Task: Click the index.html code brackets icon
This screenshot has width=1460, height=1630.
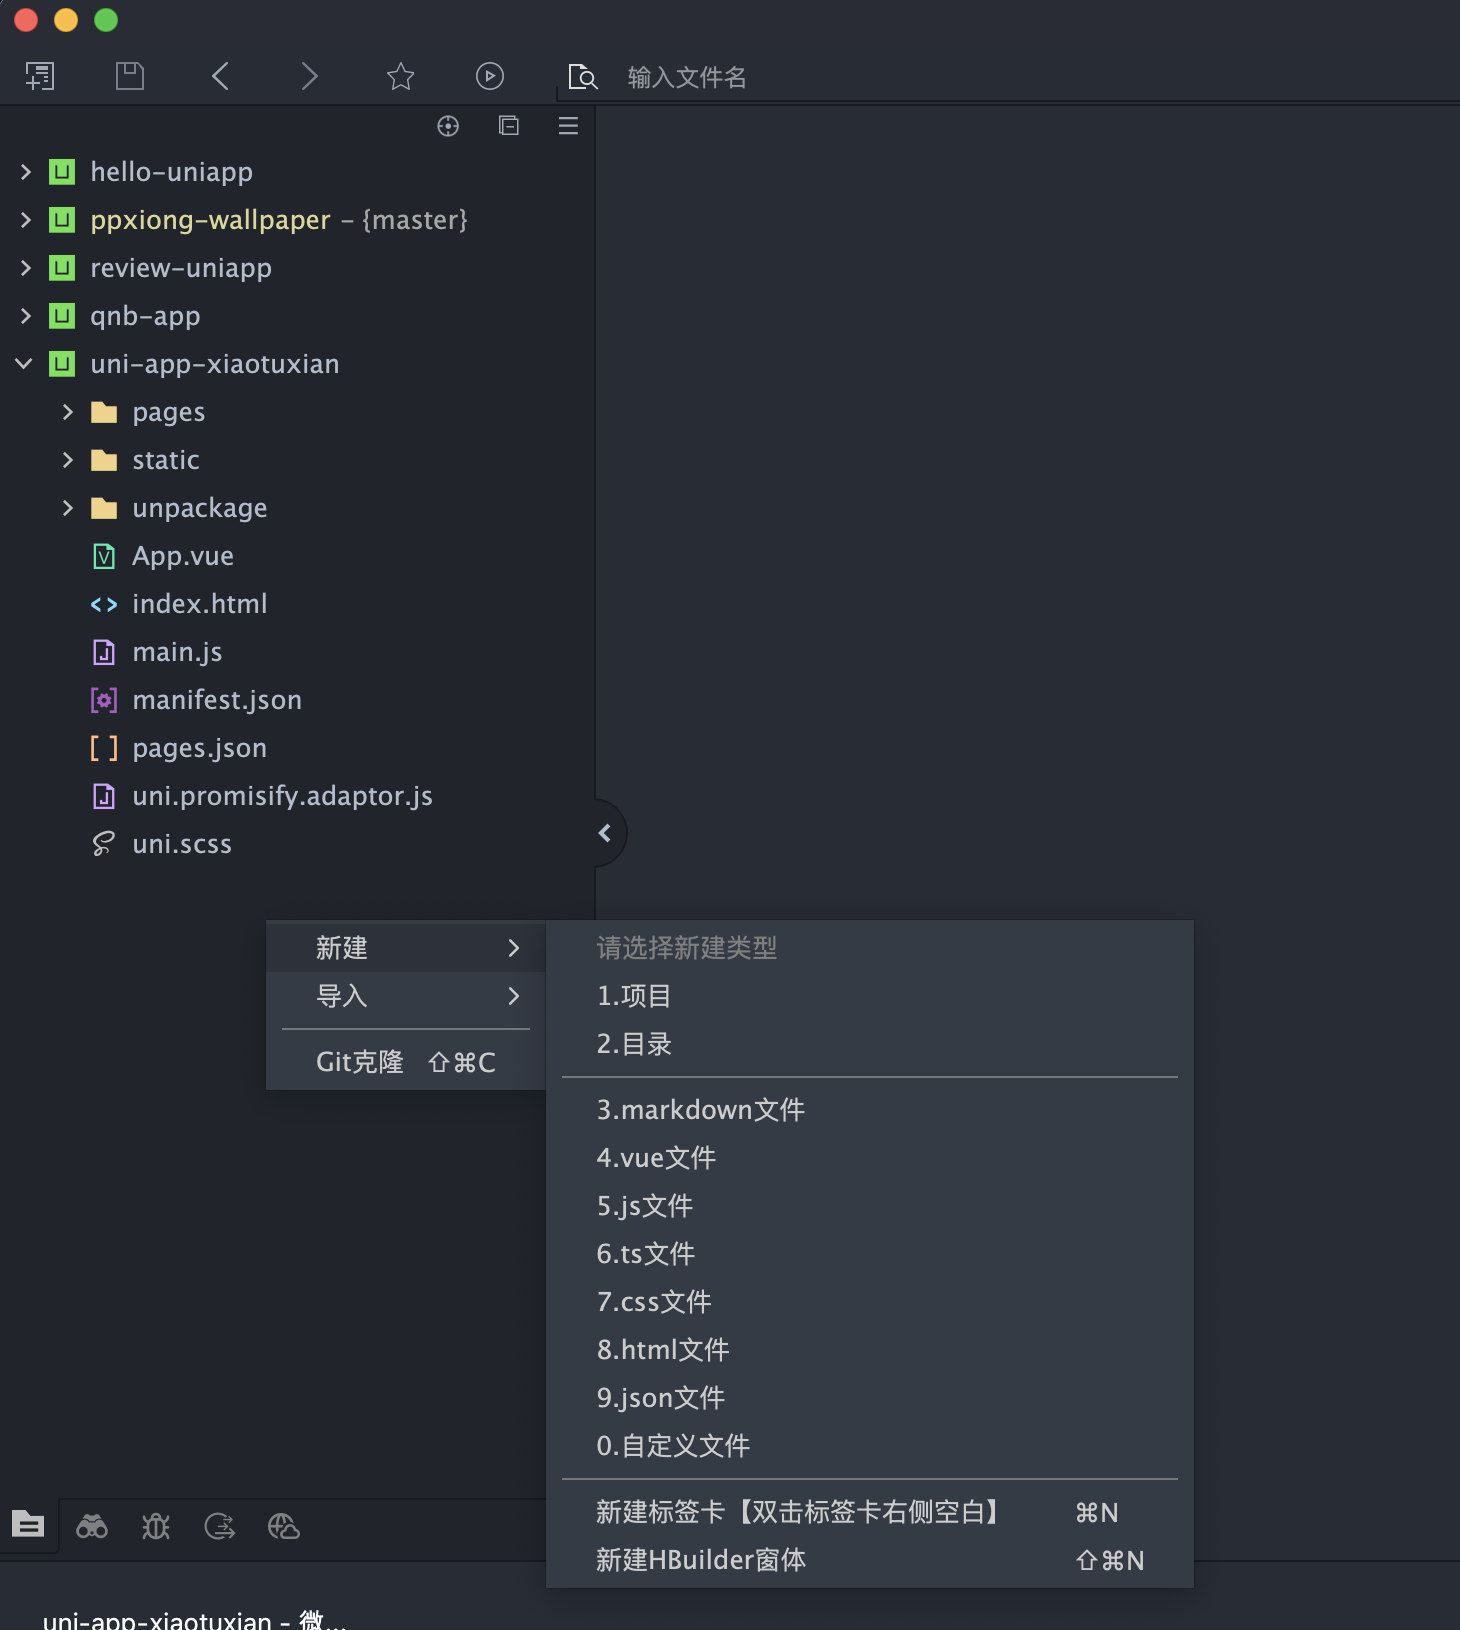Action: (104, 604)
